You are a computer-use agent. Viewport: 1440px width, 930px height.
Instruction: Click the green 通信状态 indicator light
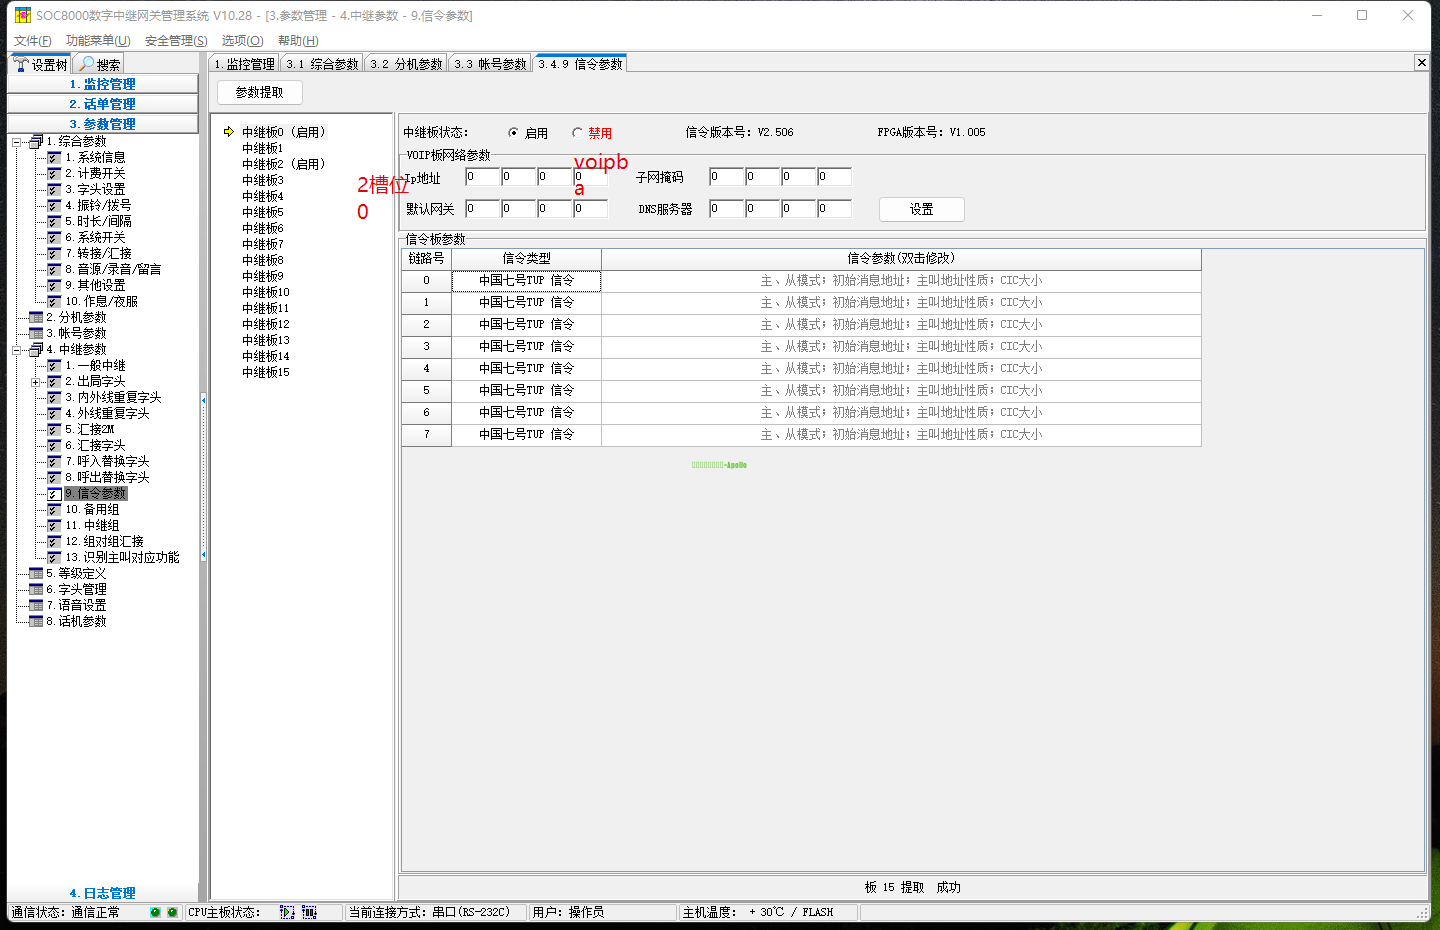coord(155,912)
